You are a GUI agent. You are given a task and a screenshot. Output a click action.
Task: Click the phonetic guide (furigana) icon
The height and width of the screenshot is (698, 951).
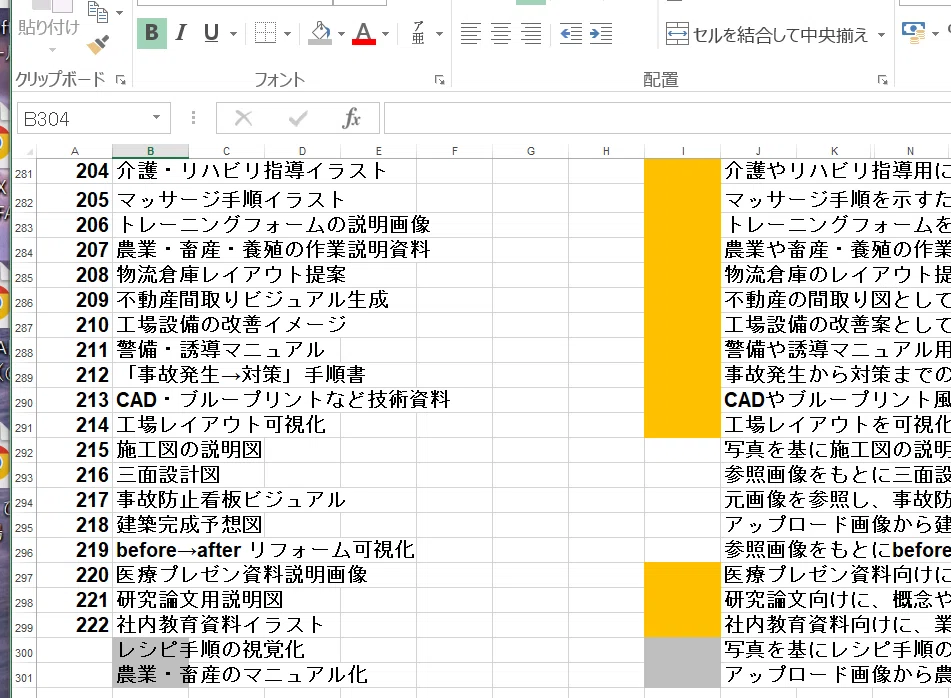pyautogui.click(x=418, y=33)
